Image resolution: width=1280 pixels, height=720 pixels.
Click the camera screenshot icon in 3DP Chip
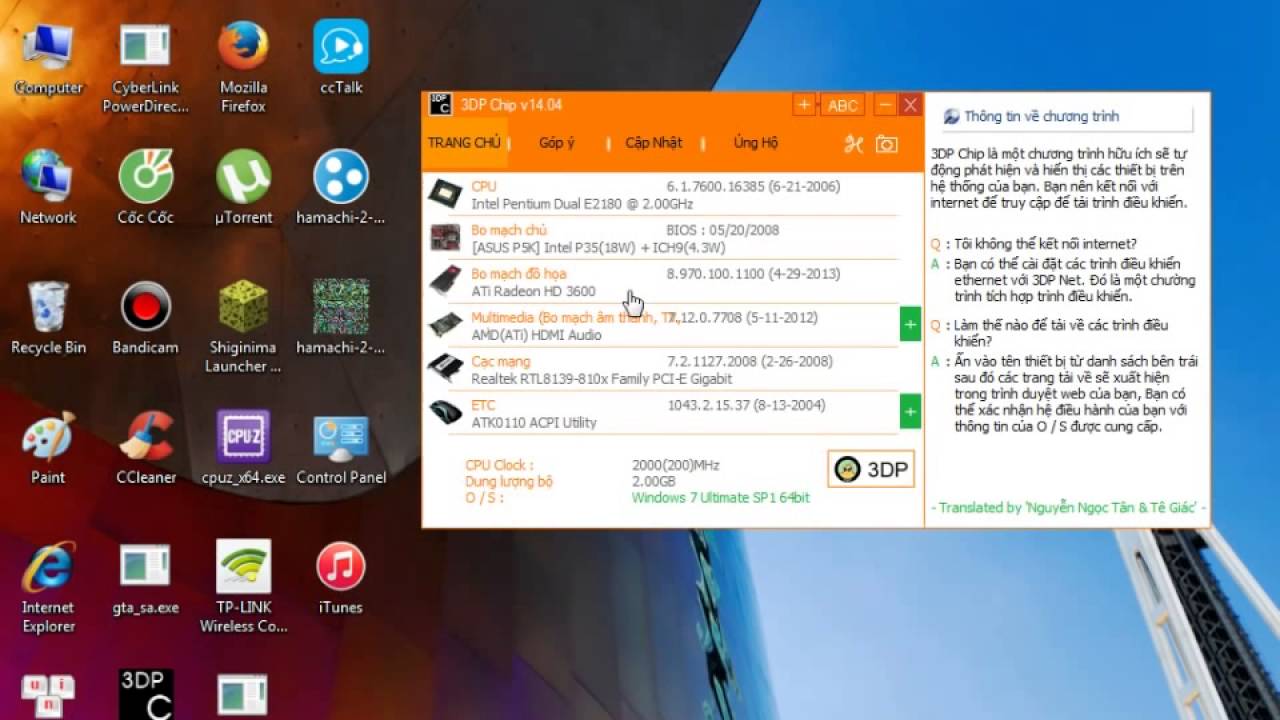coord(886,144)
